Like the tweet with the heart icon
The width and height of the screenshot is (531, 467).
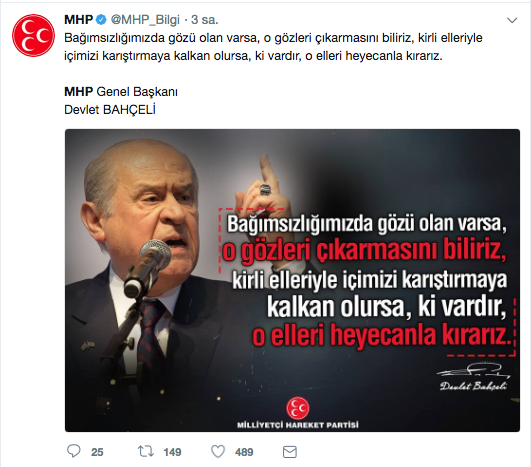pos(218,451)
